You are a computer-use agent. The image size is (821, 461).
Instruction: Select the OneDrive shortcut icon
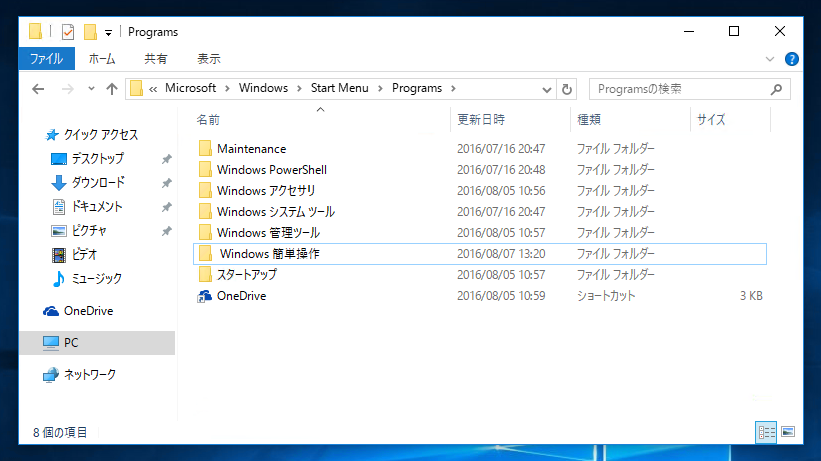pyautogui.click(x=204, y=296)
